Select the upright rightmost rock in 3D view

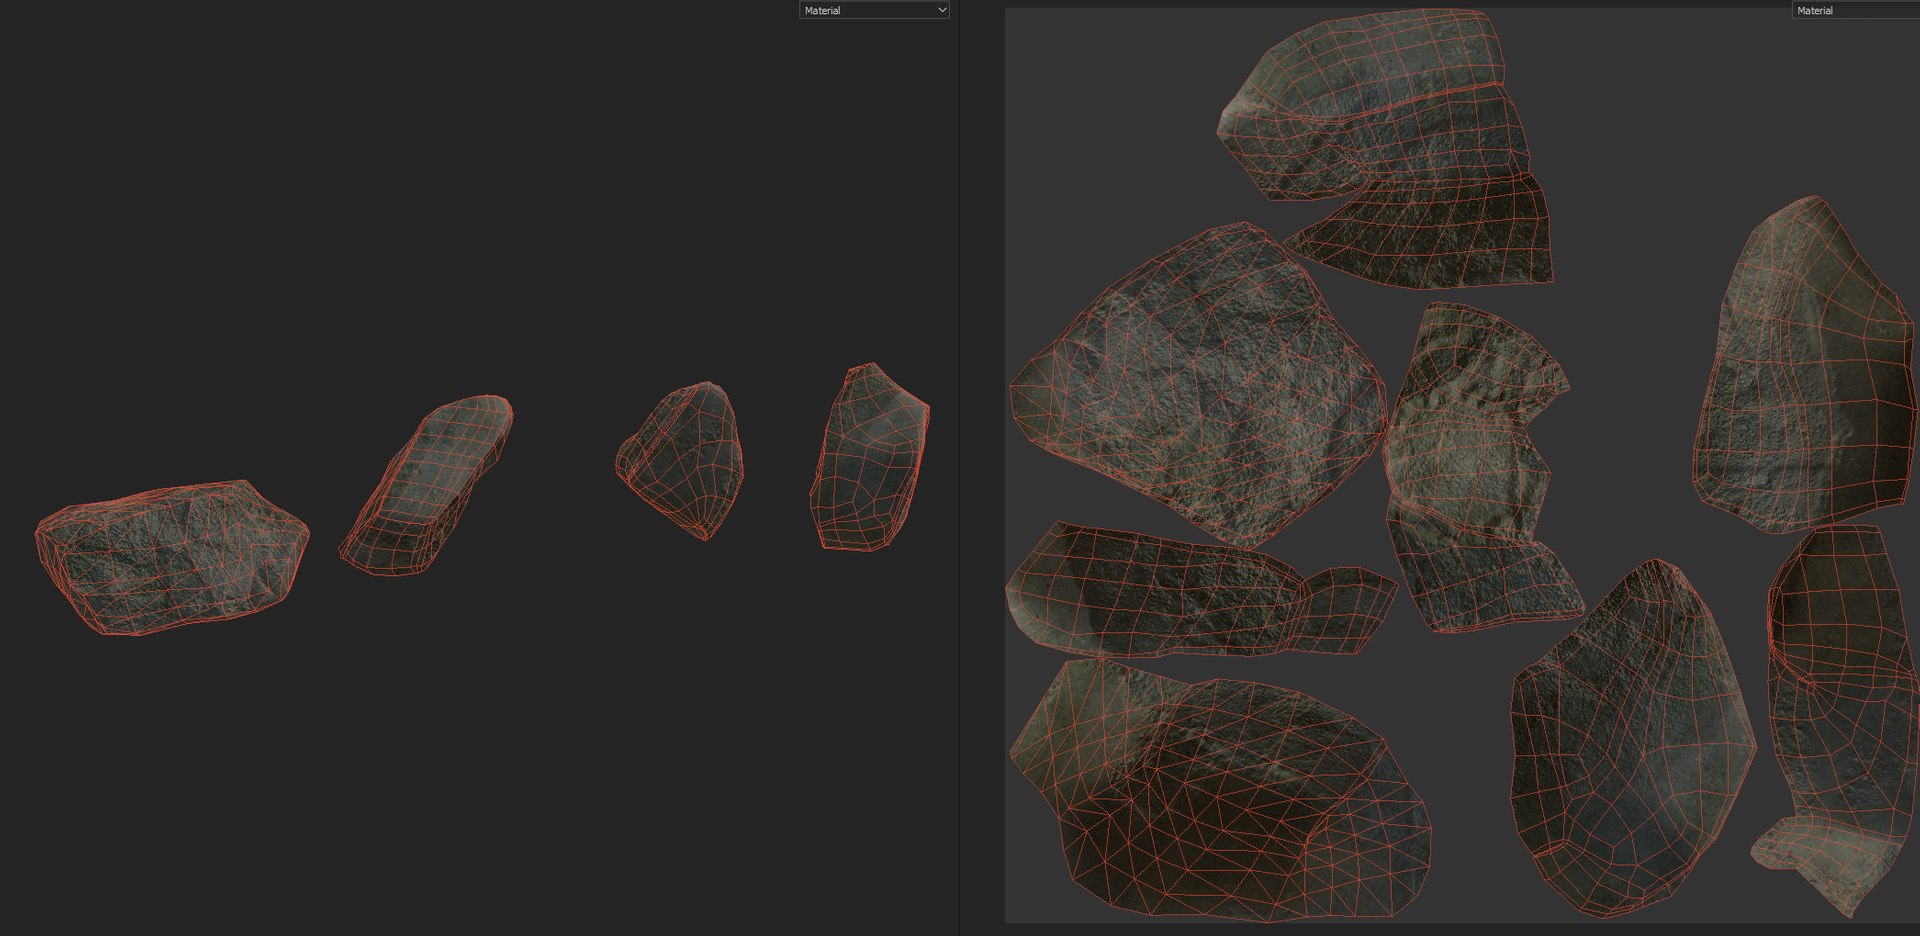click(x=868, y=456)
